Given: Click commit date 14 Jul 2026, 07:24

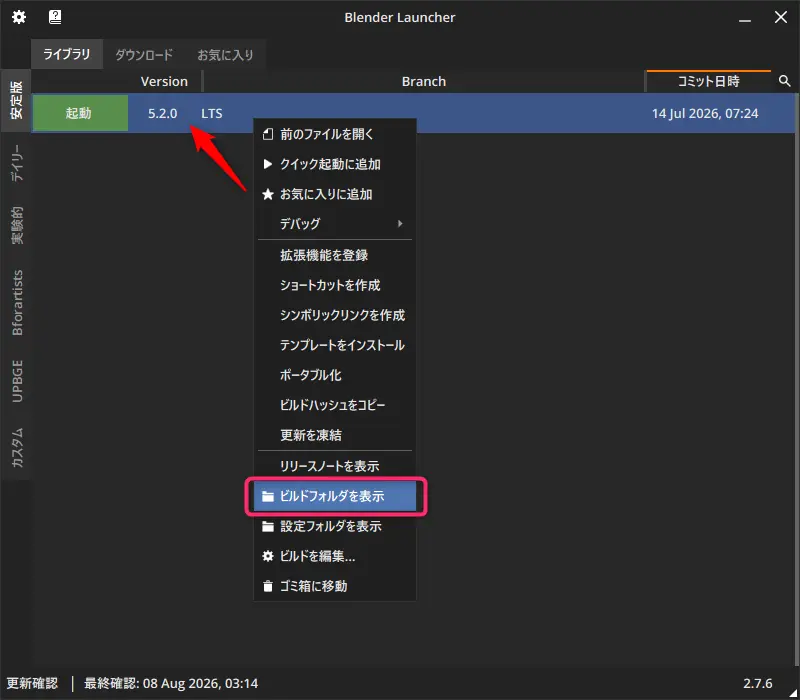Looking at the screenshot, I should click(705, 113).
